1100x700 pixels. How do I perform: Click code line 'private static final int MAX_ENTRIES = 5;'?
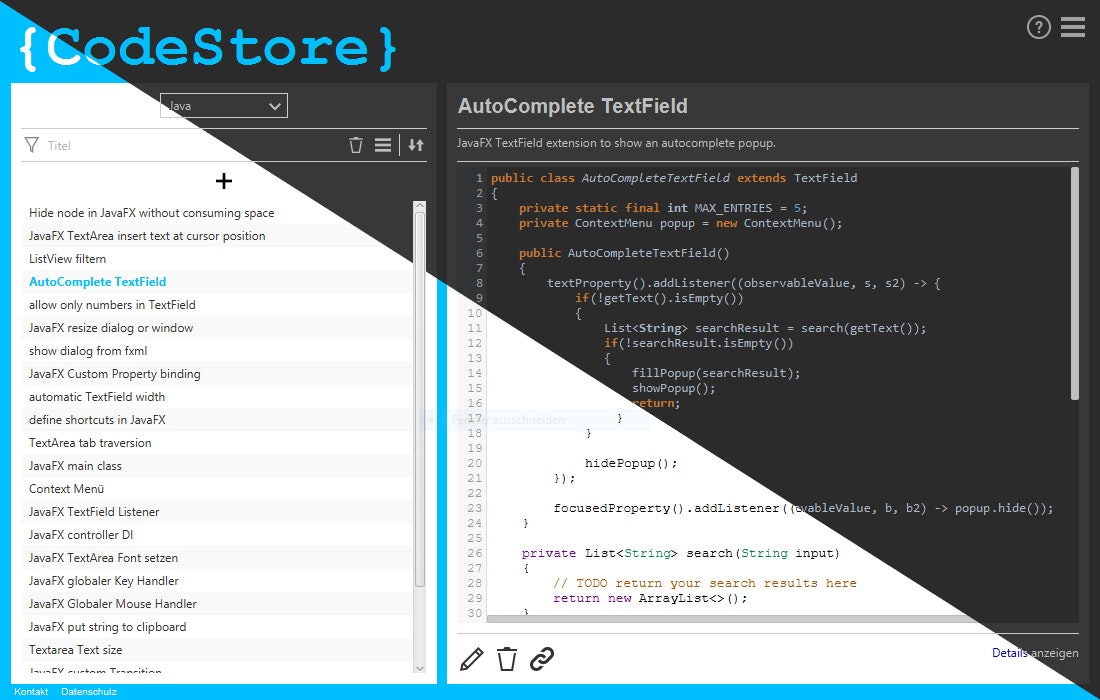[663, 208]
